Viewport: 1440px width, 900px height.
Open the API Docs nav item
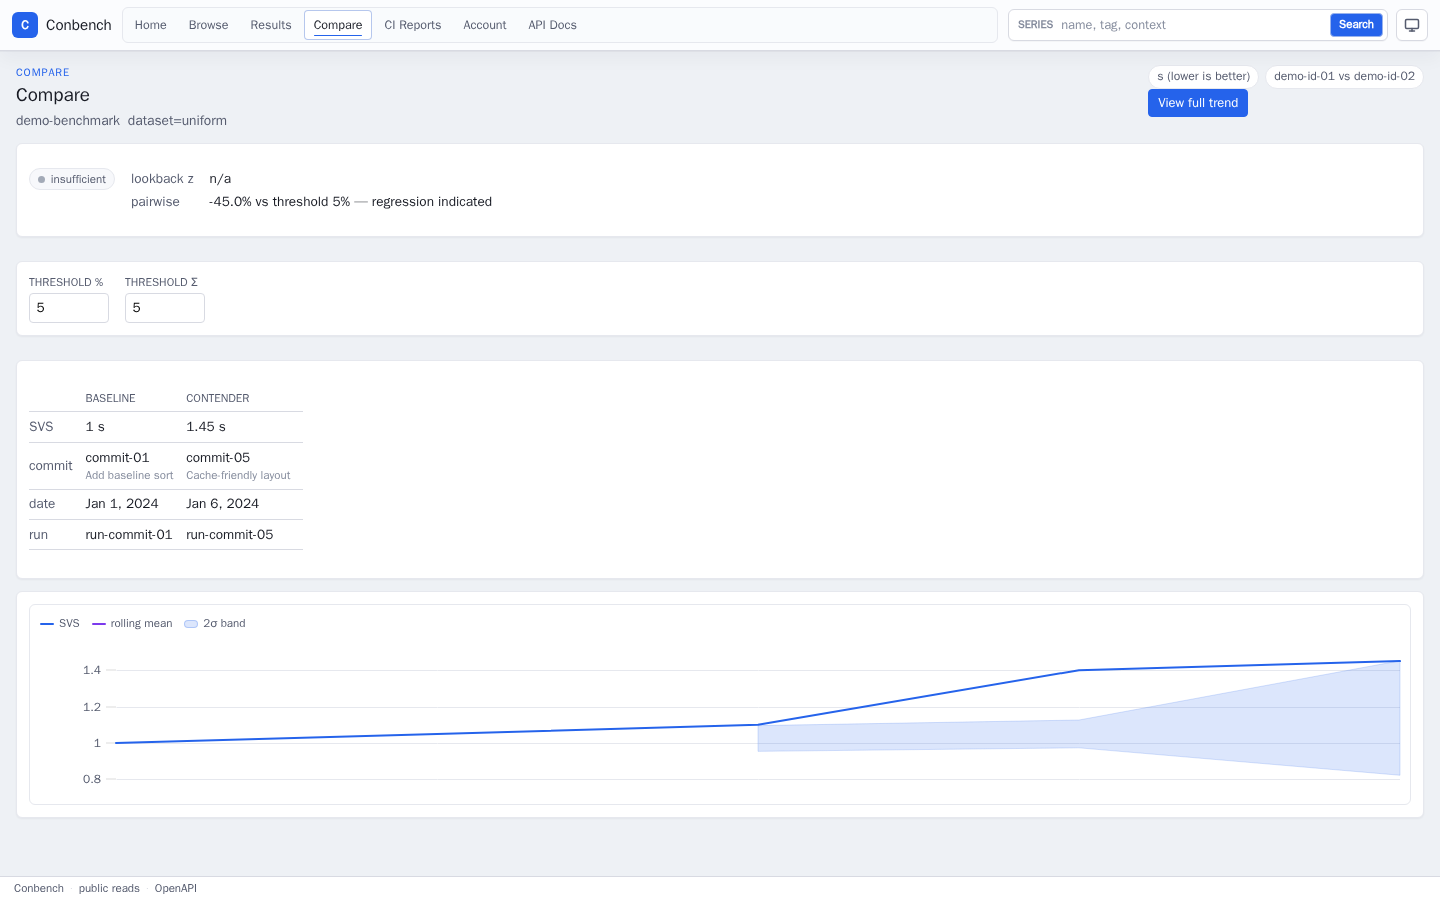pos(553,25)
